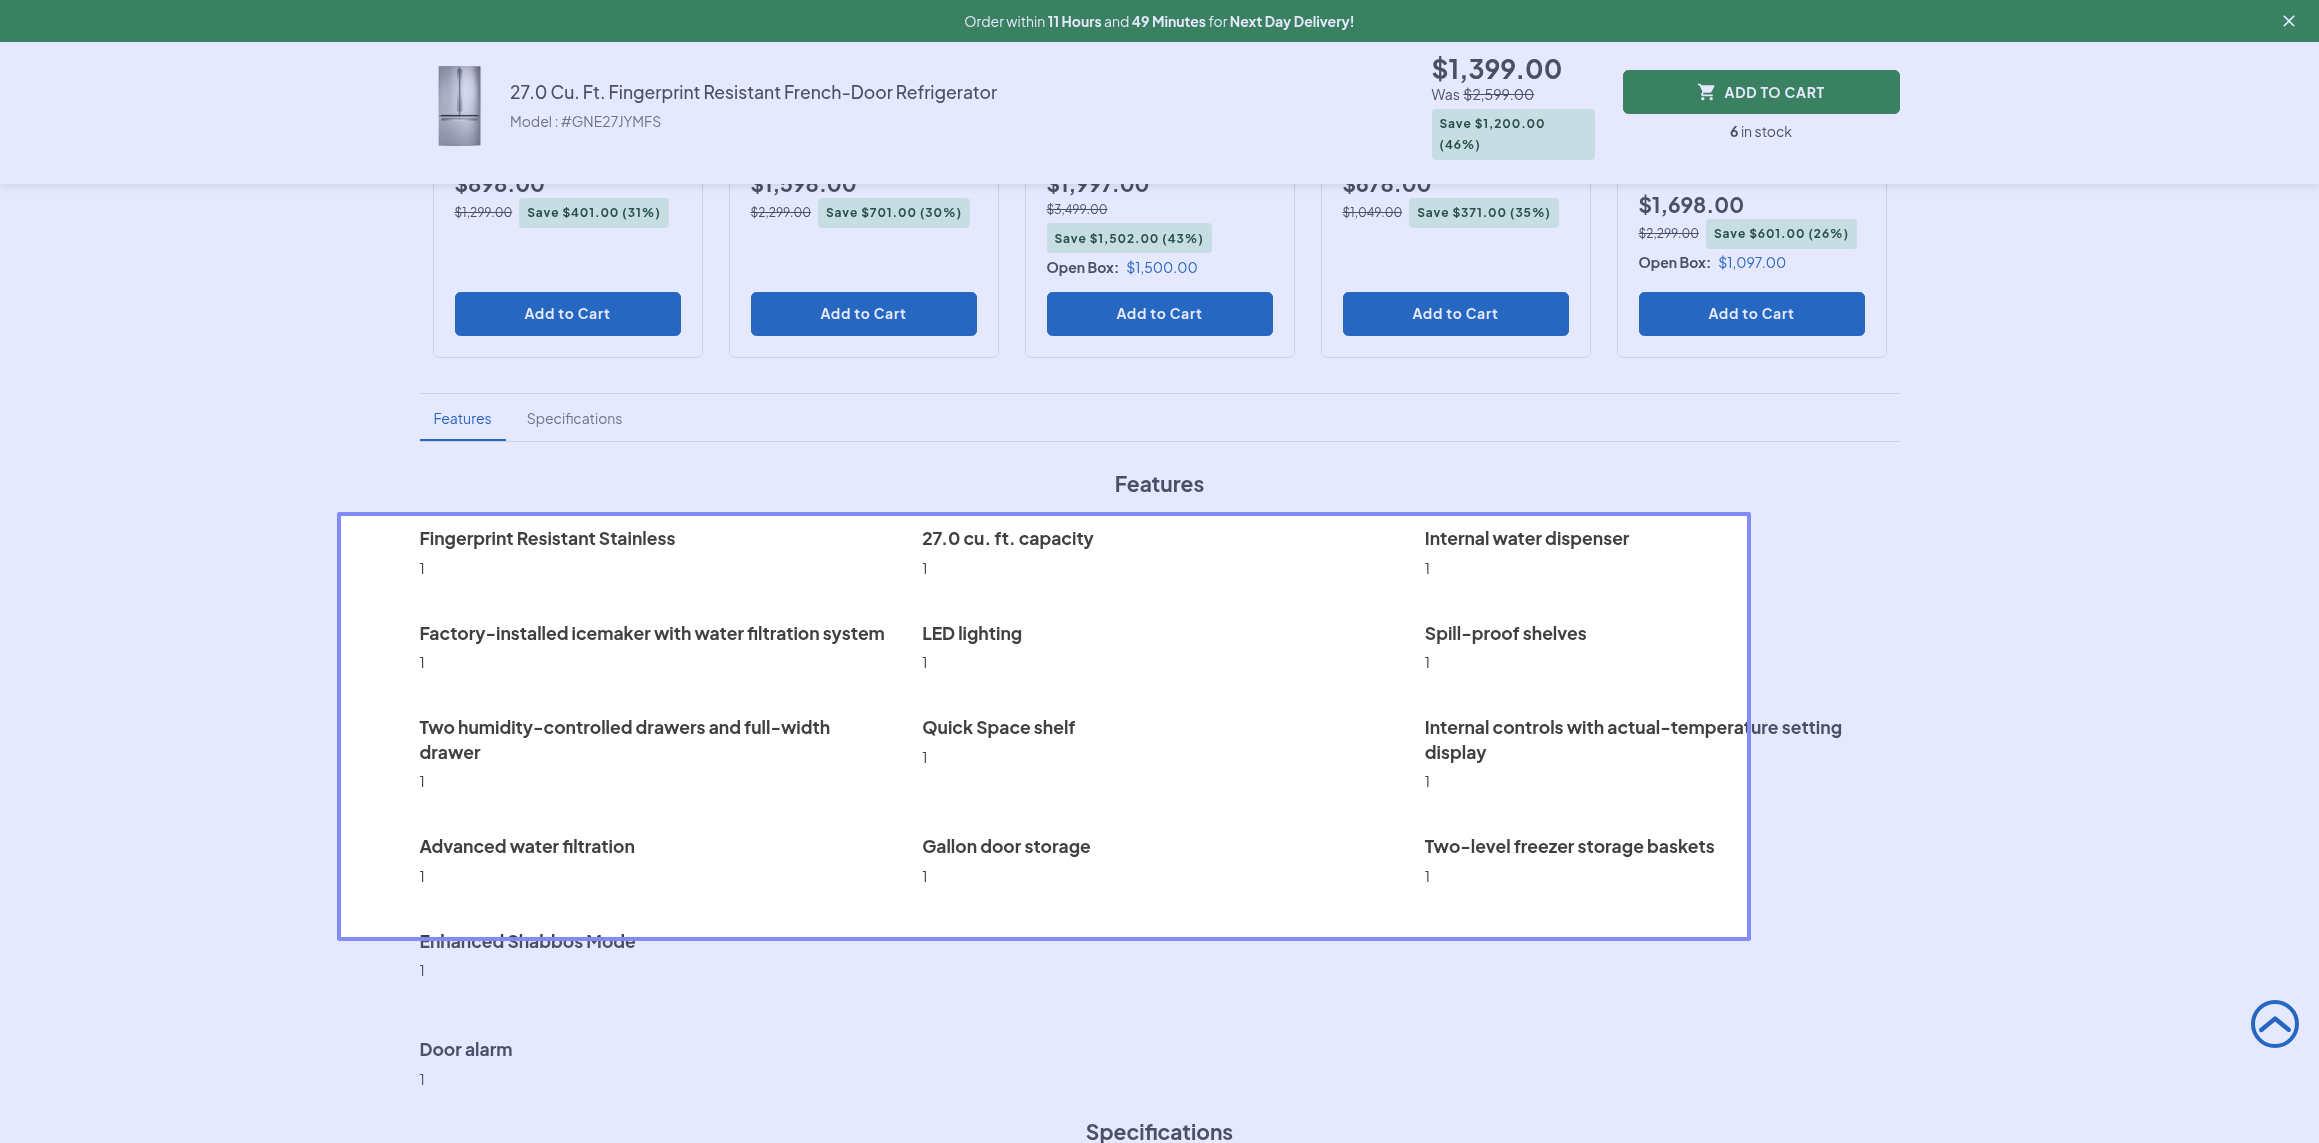Click scroll-to-top chevron circle icon
2319x1143 pixels.
[x=2274, y=1024]
